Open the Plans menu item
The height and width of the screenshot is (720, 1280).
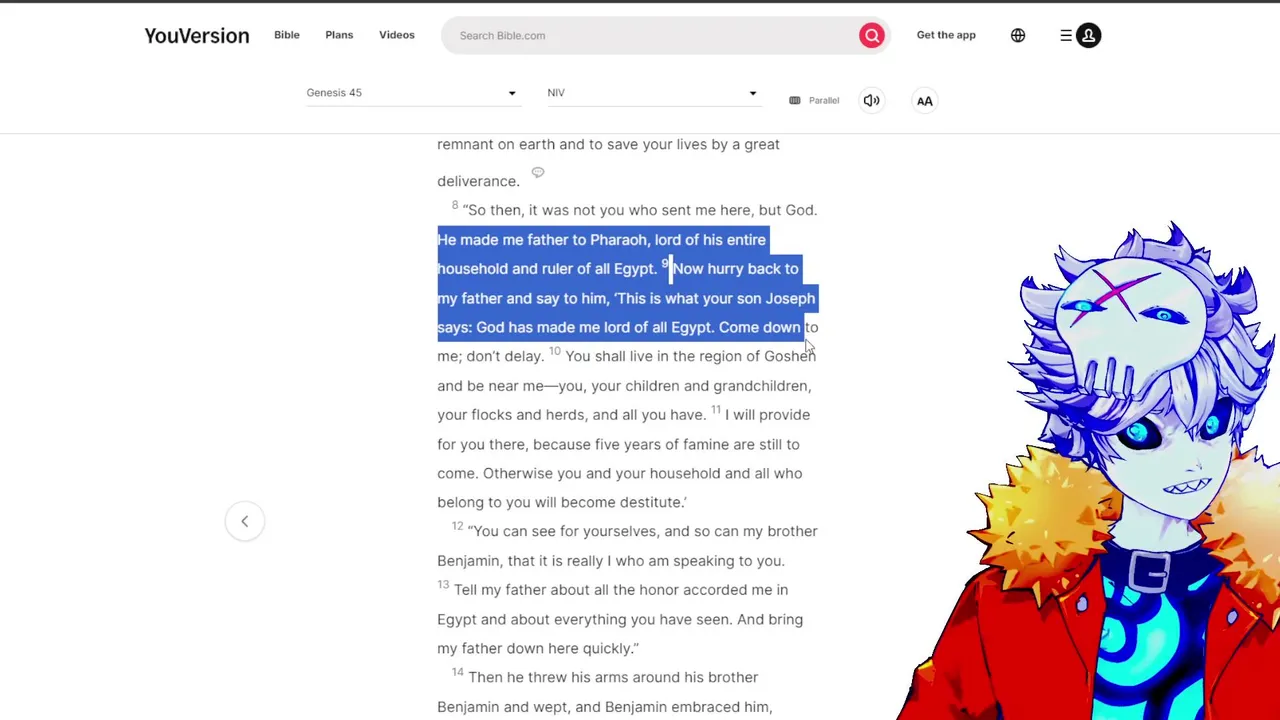[x=339, y=35]
